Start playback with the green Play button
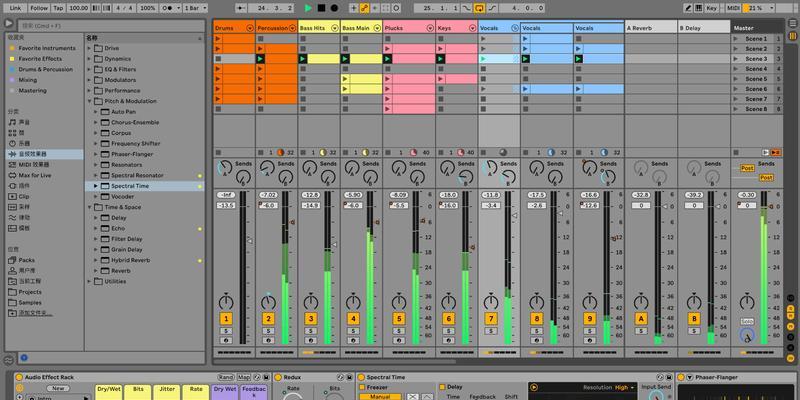This screenshot has width=800, height=400. click(308, 8)
